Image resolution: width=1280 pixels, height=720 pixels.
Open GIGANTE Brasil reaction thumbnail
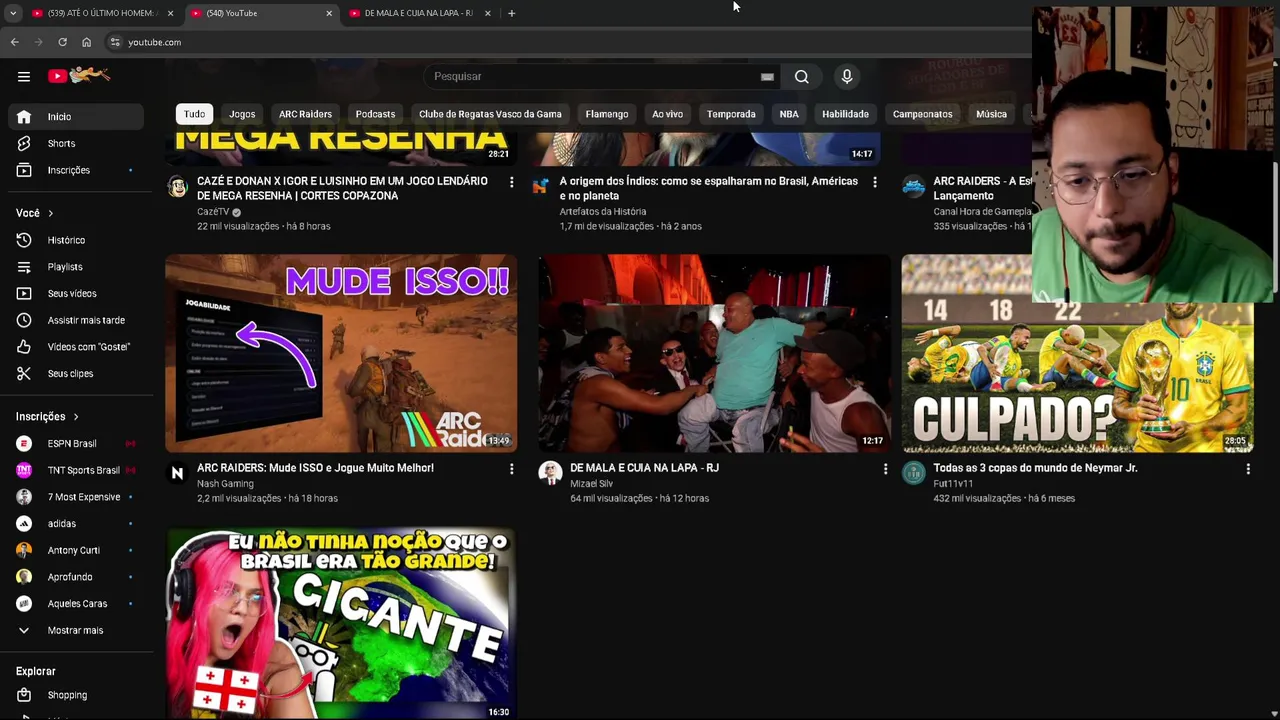point(341,623)
